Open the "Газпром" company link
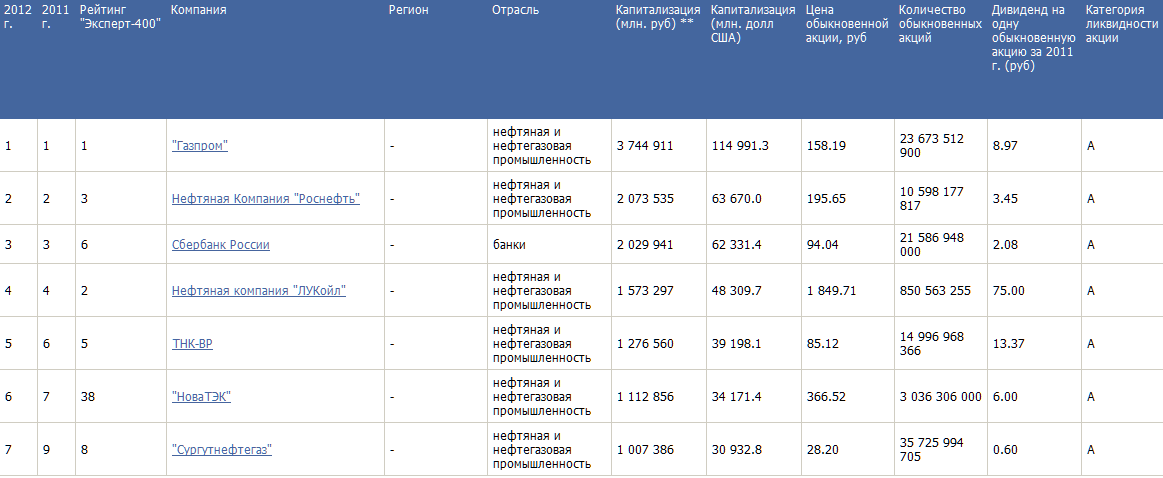The image size is (1163, 478). (x=200, y=146)
